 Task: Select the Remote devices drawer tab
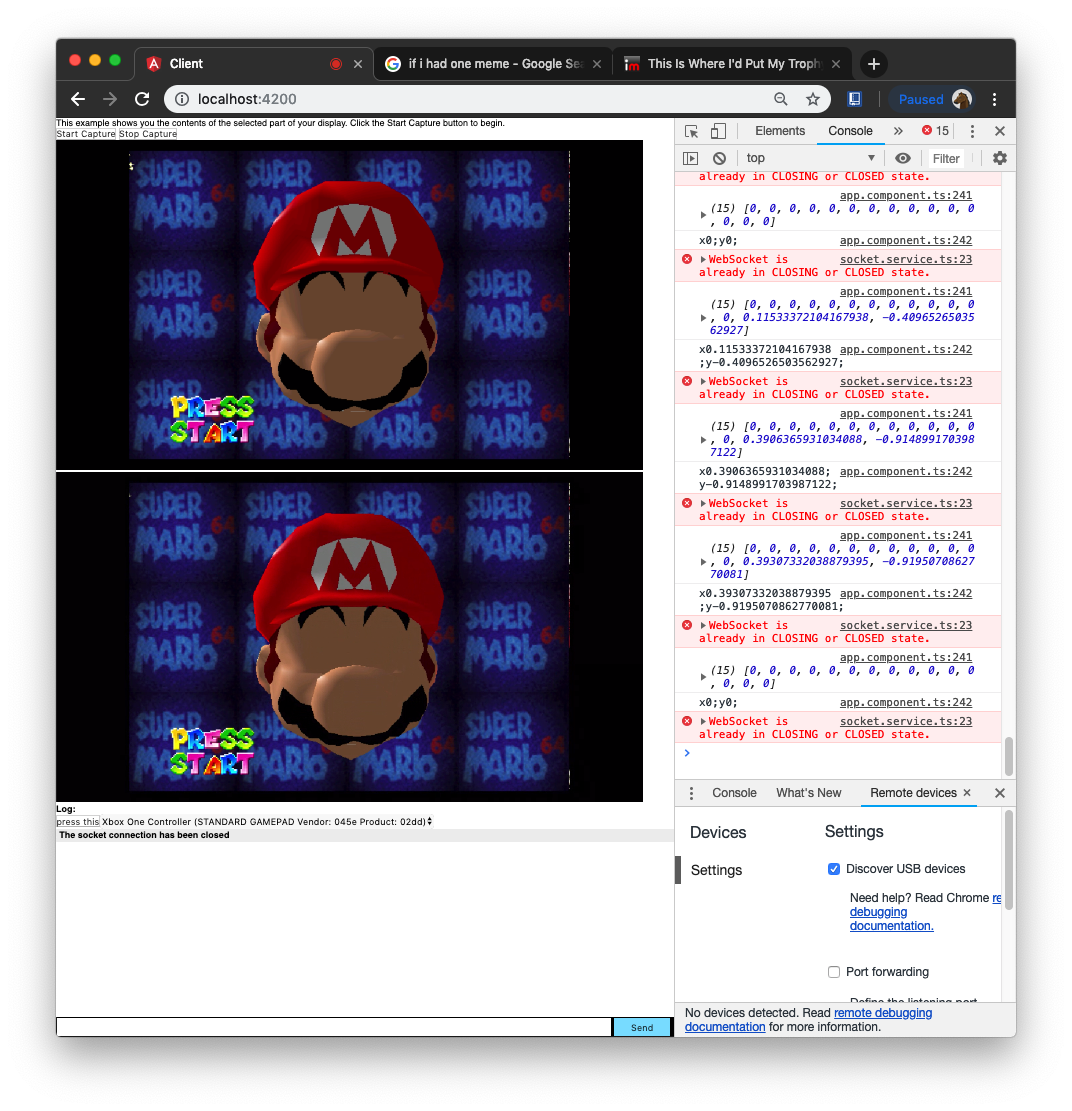pyautogui.click(x=913, y=794)
